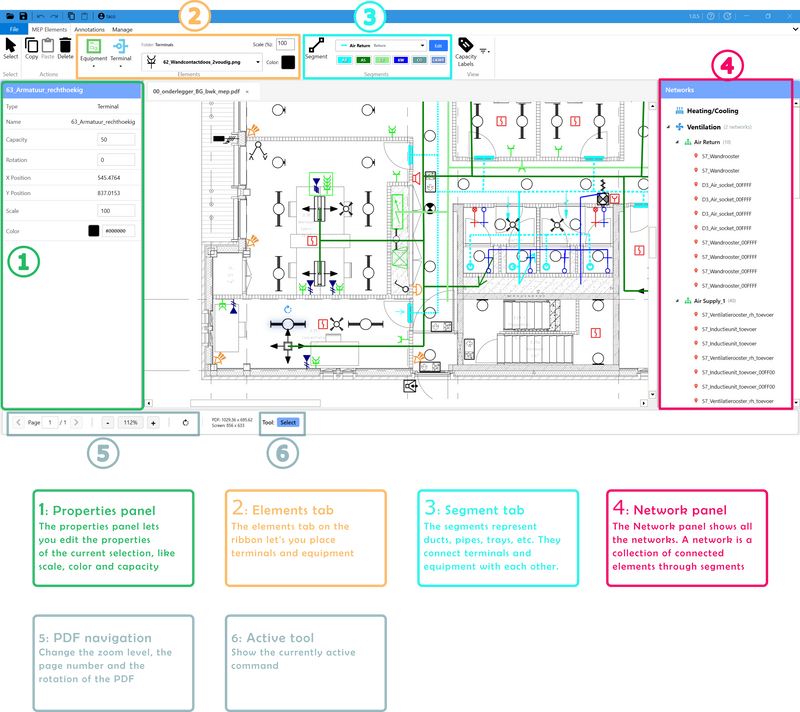Viewport: 800px width, 712px height.
Task: Open the help question mark icon
Action: 710,16
